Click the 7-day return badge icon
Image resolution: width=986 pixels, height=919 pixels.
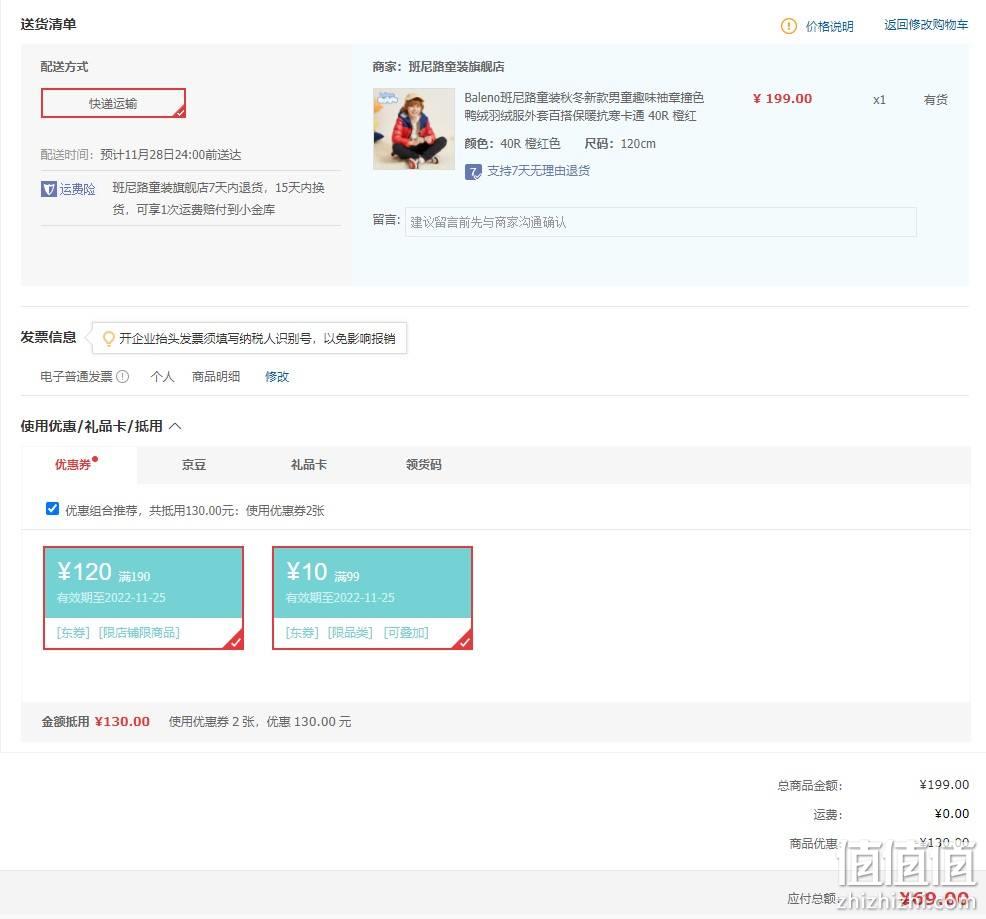(473, 171)
